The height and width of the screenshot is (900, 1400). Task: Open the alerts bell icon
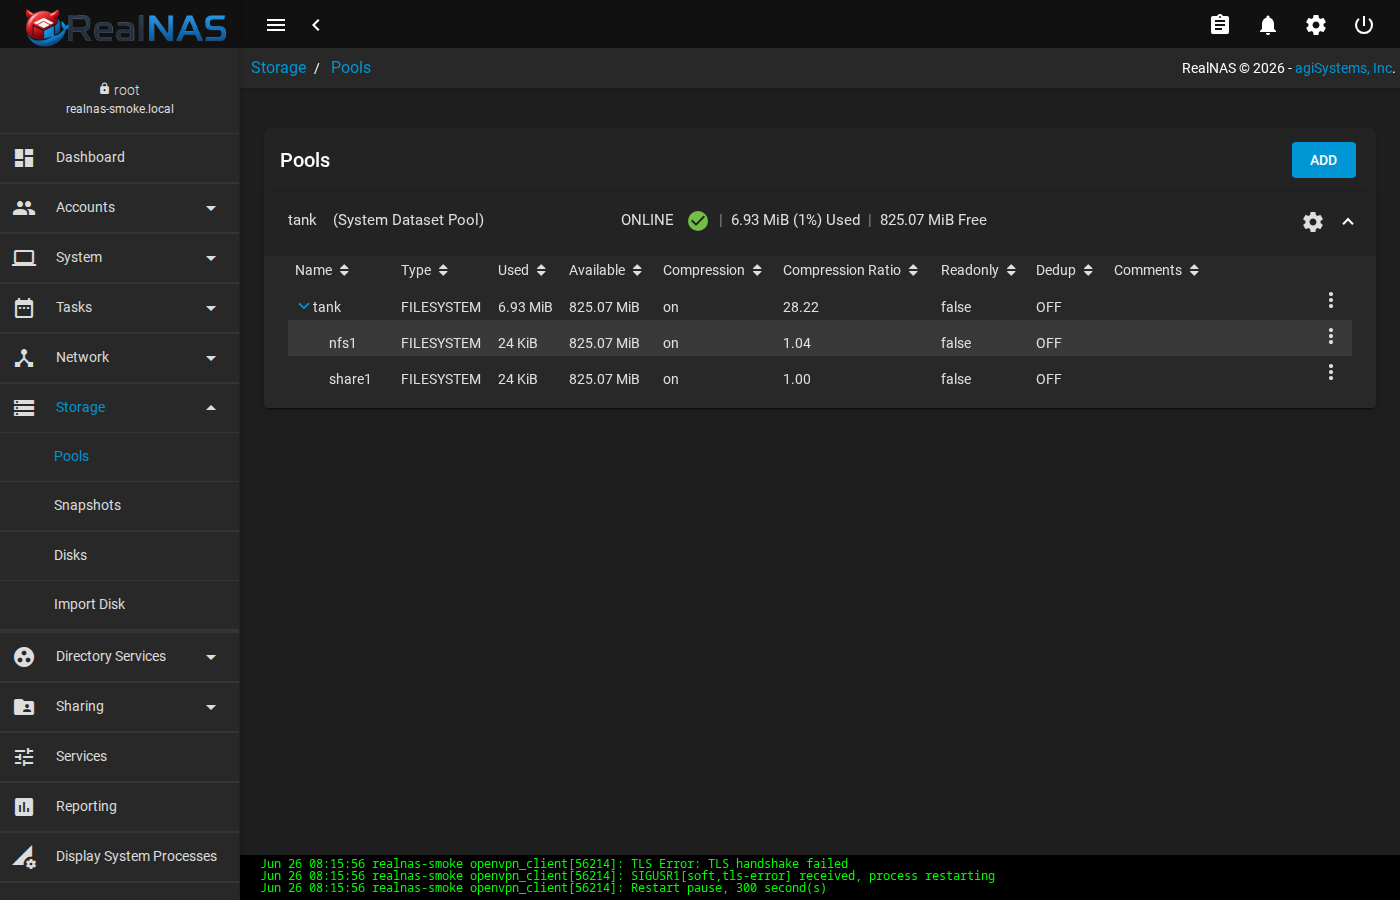pyautogui.click(x=1268, y=25)
